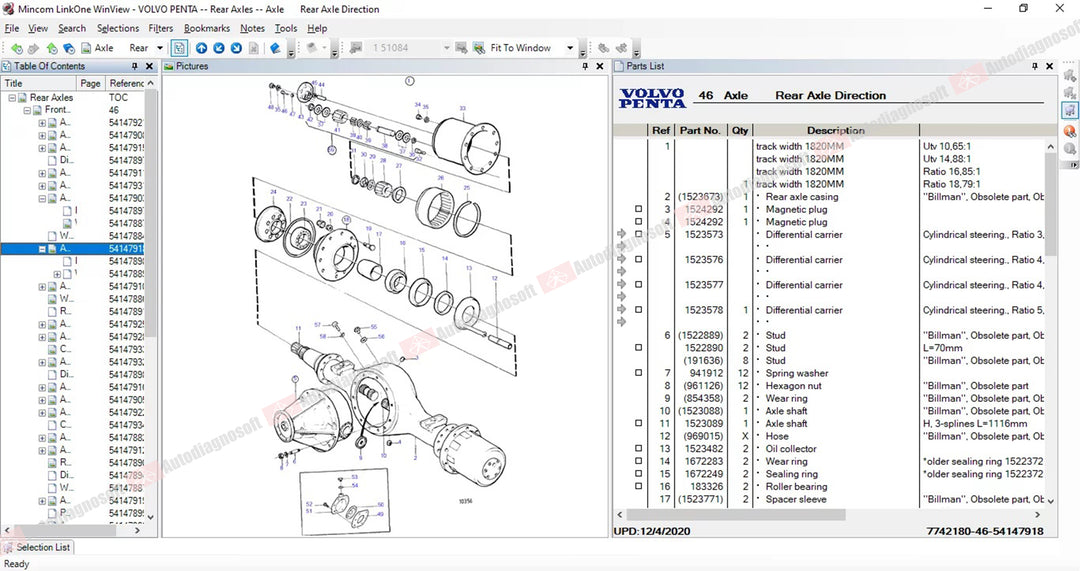This screenshot has width=1080, height=571.
Task: Click the arrow icon beside part 1523576
Action: pyautogui.click(x=621, y=259)
